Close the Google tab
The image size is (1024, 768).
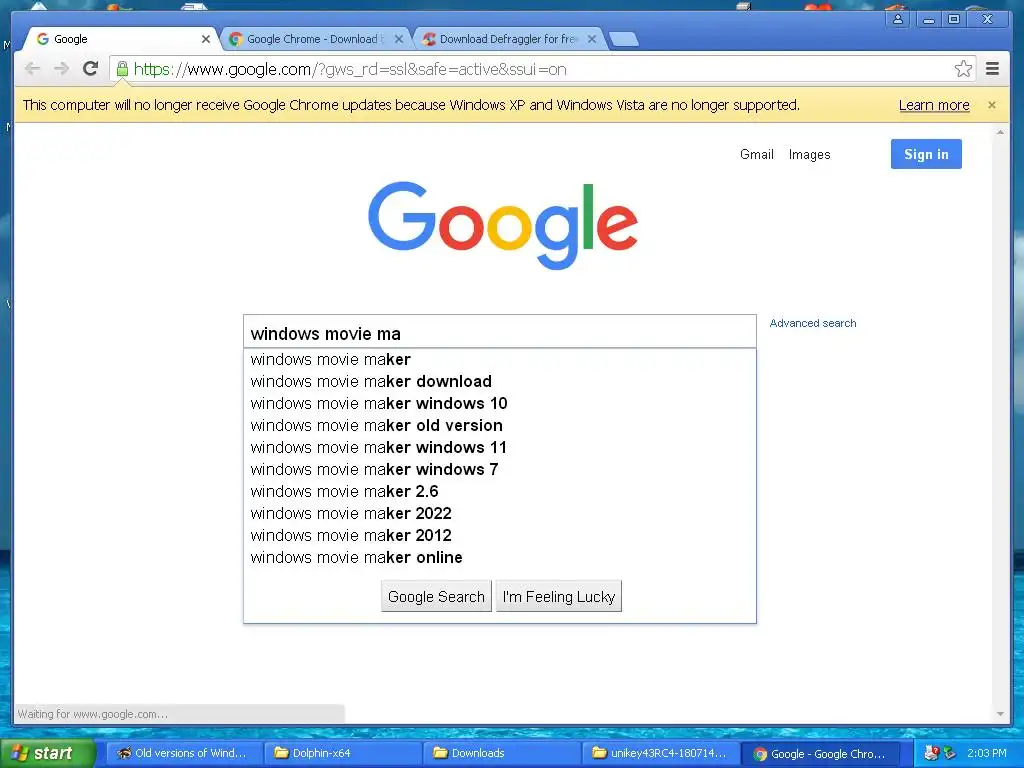(x=206, y=39)
